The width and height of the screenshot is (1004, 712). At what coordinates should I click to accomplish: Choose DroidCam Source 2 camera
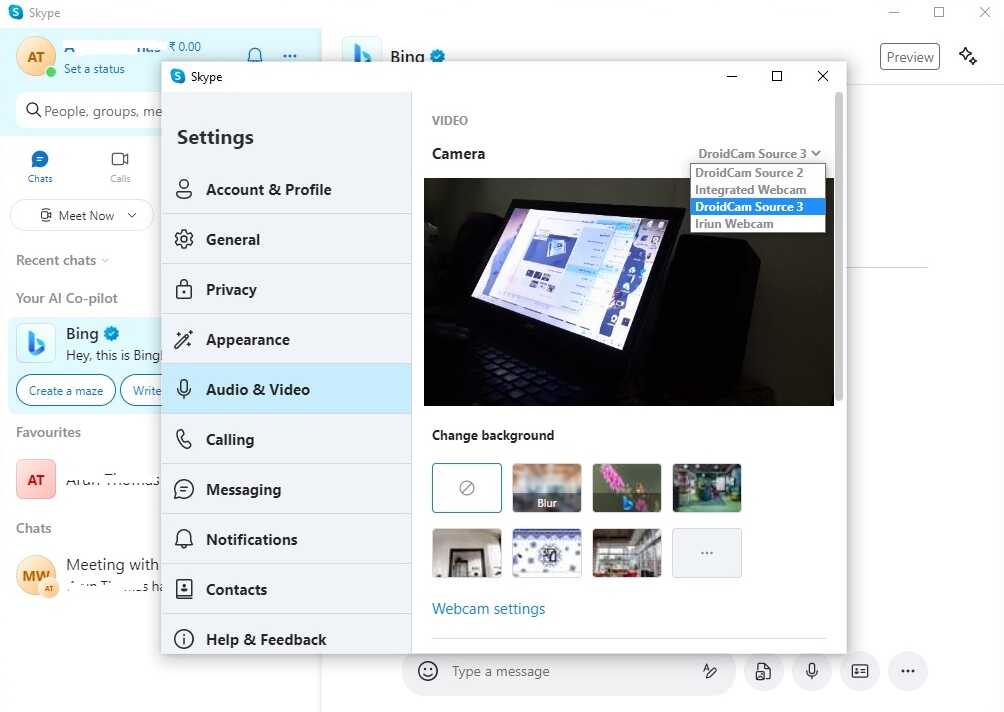point(757,173)
